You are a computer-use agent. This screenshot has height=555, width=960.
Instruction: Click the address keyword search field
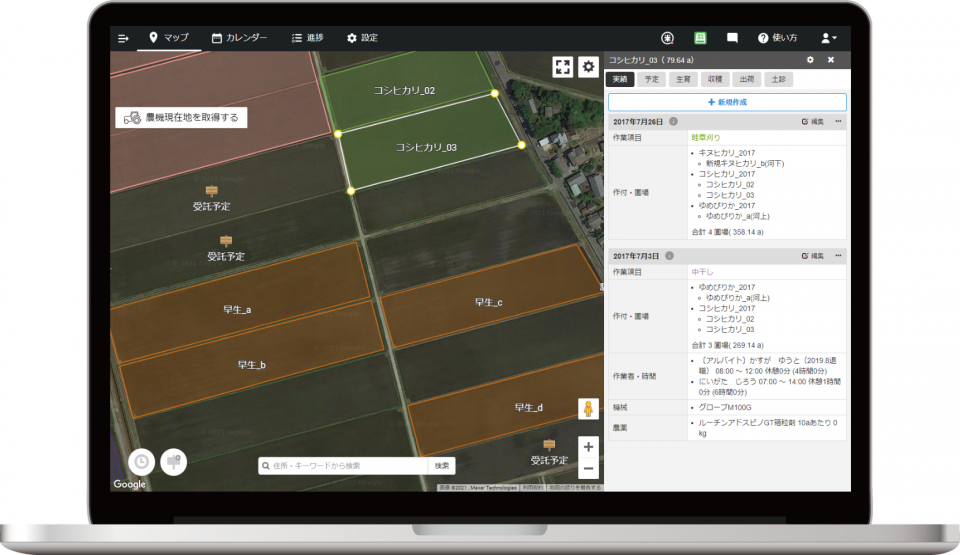pos(344,466)
